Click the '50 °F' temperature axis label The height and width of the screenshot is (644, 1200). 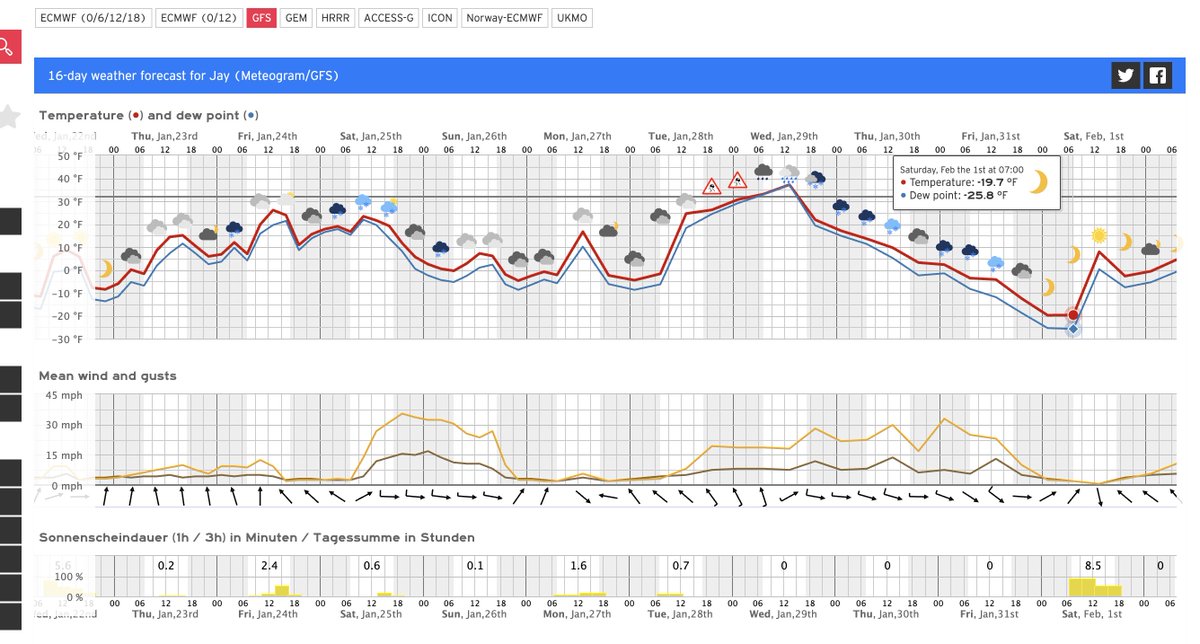point(68,155)
